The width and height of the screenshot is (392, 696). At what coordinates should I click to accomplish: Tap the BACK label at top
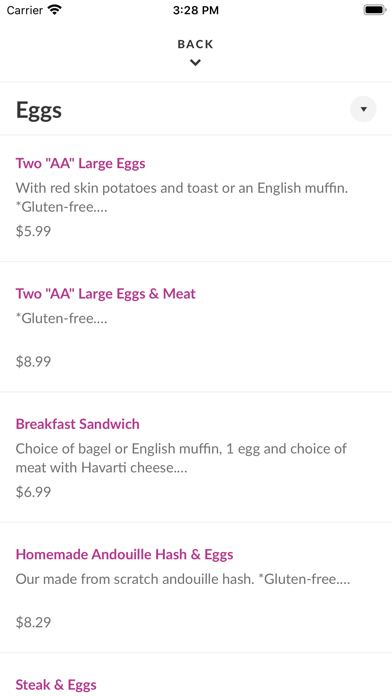[x=195, y=44]
